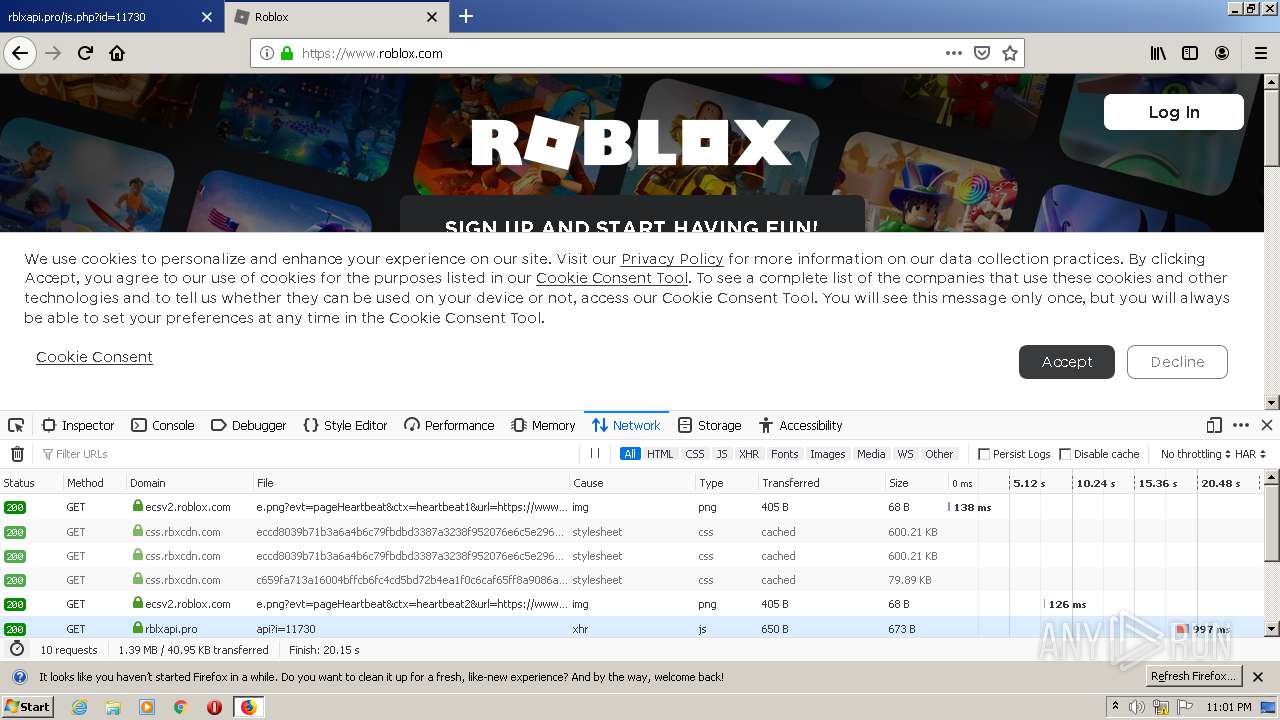The width and height of the screenshot is (1280, 720).
Task: Reload the page with the refresh icon
Action: coord(85,53)
